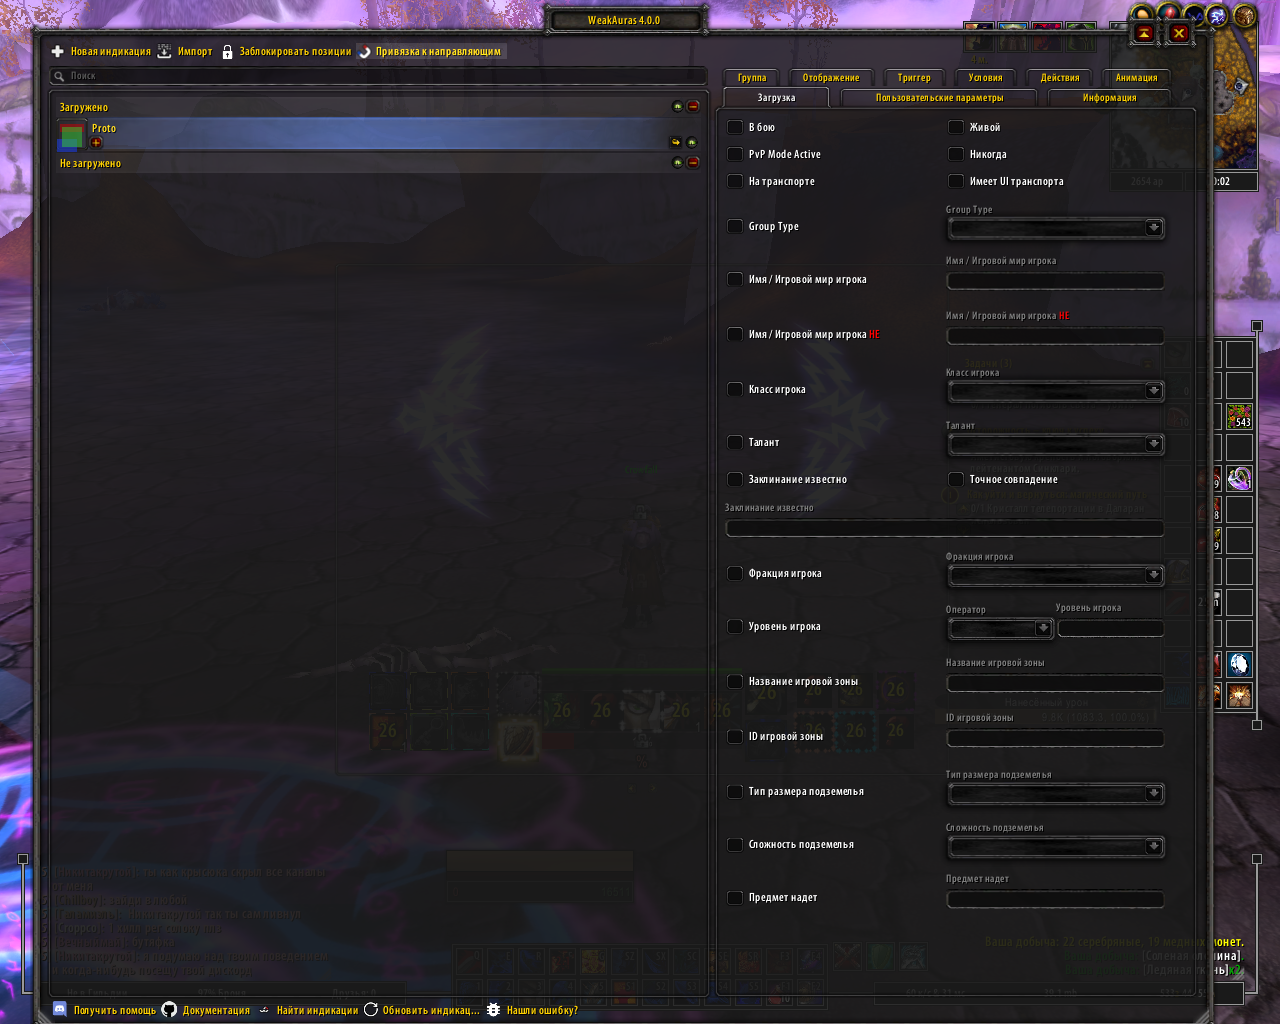Open the Оператор dropdown

point(1000,628)
